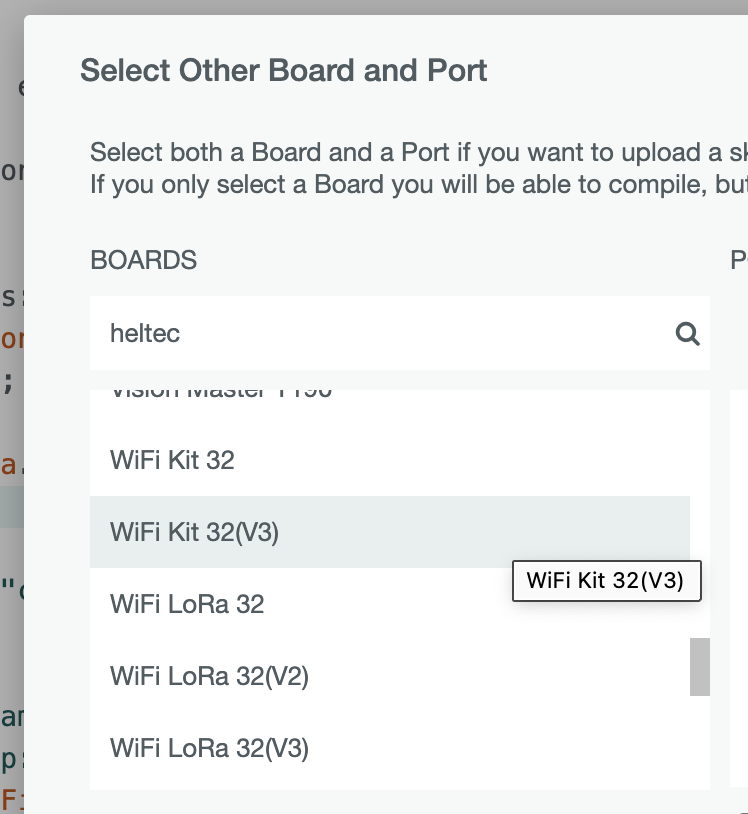Focus the board search field containing "heltec"
Screen dimensions: 748x814
coord(380,333)
